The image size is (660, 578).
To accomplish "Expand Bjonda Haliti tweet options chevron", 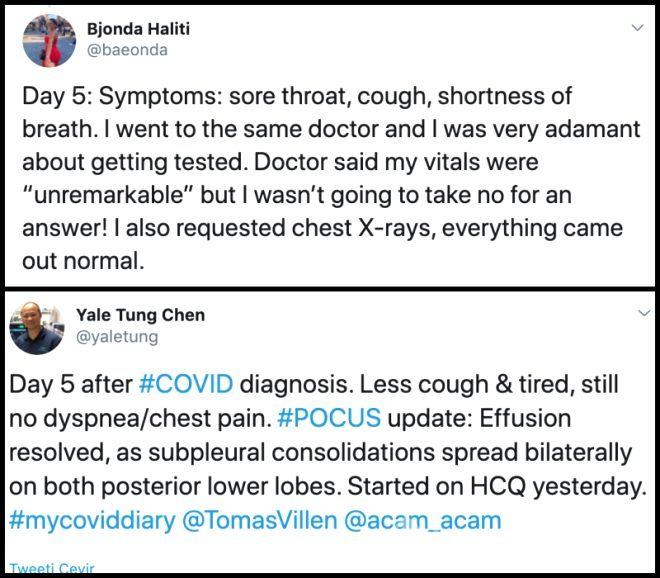I will pos(638,29).
